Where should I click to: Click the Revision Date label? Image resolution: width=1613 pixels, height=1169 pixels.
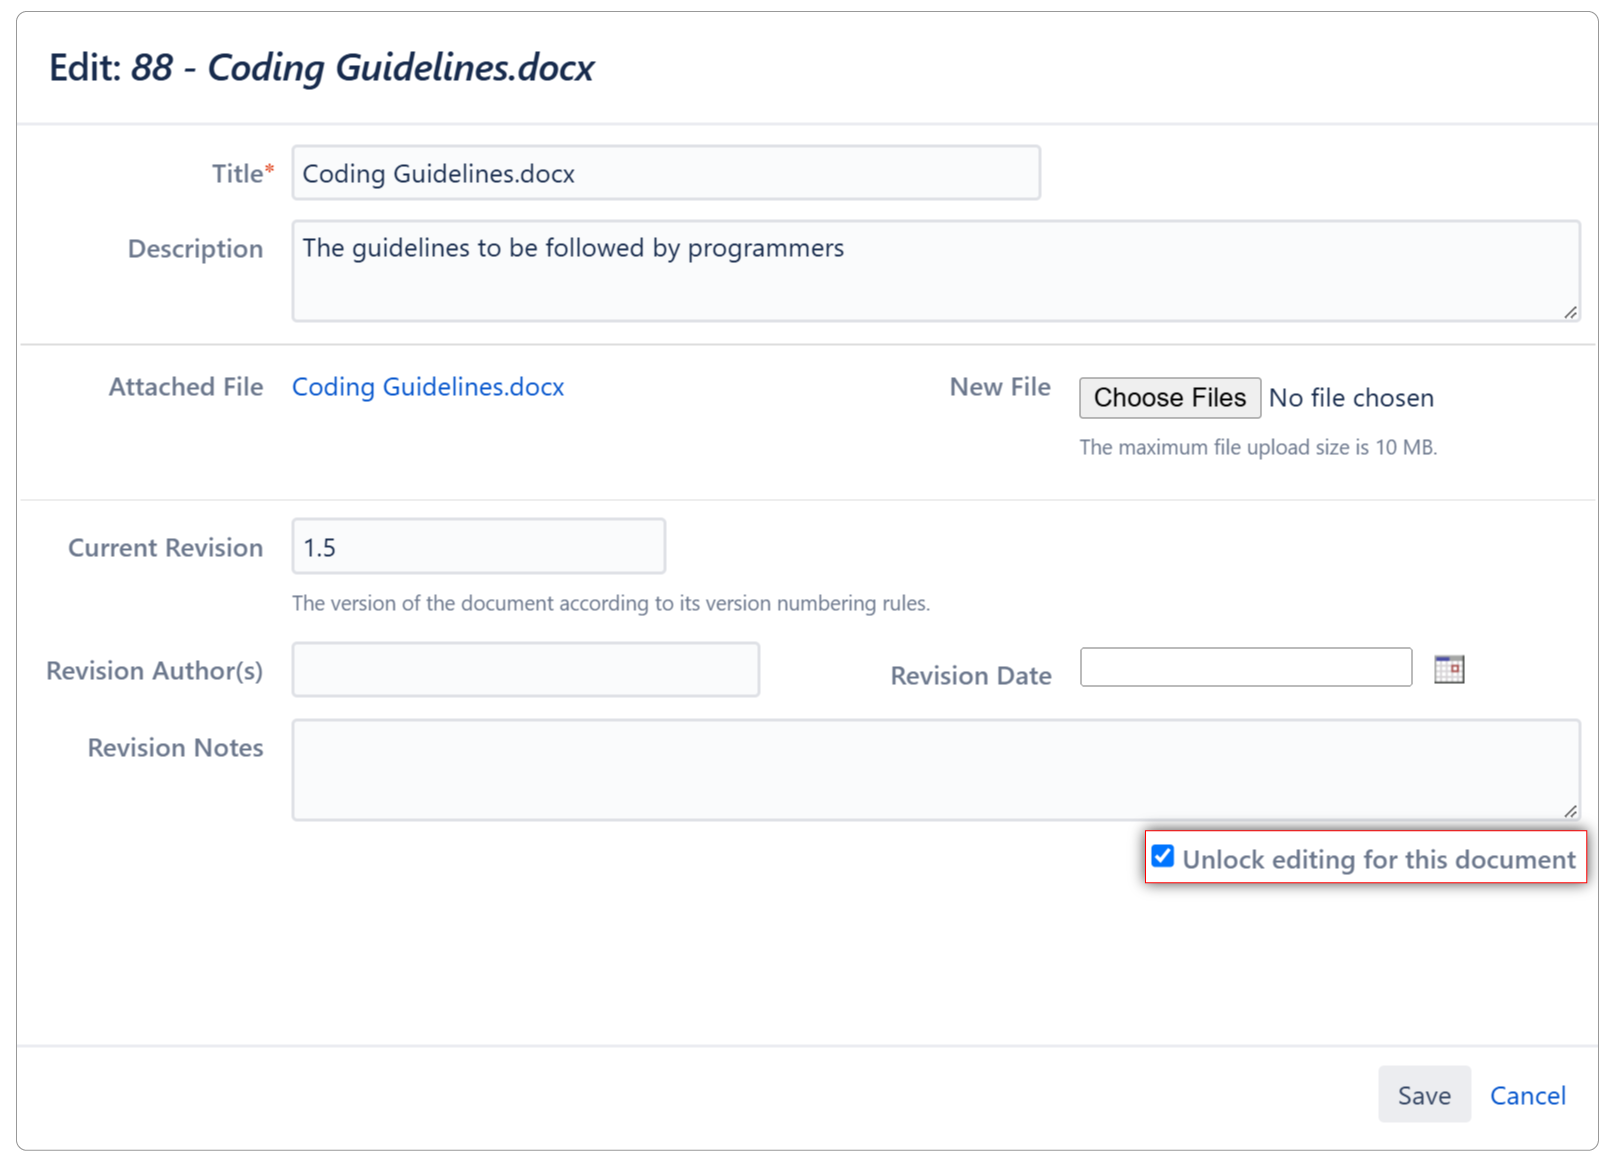[970, 676]
